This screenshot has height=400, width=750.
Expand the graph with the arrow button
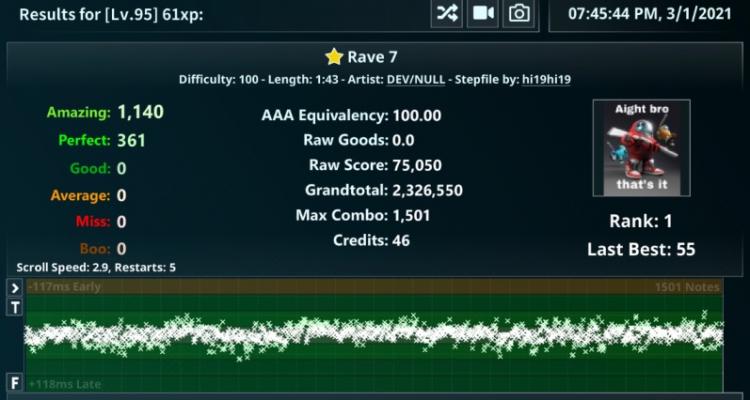point(15,288)
